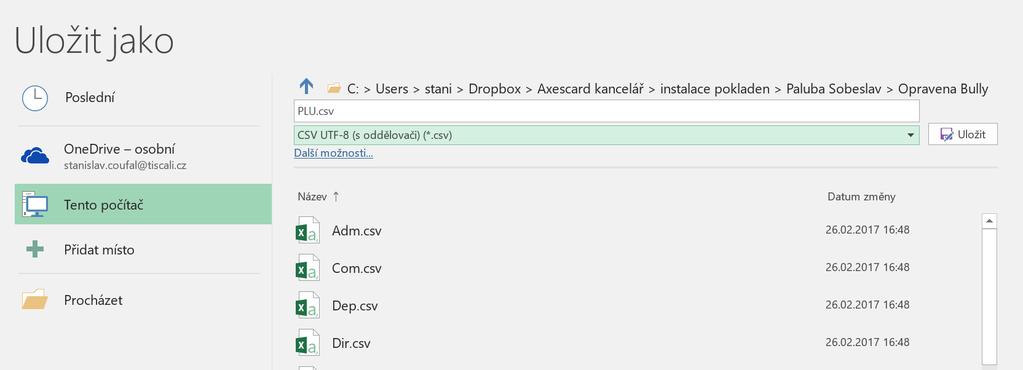The width and height of the screenshot is (1023, 370).
Task: Click the folder icon beside the path
Action: (x=334, y=88)
